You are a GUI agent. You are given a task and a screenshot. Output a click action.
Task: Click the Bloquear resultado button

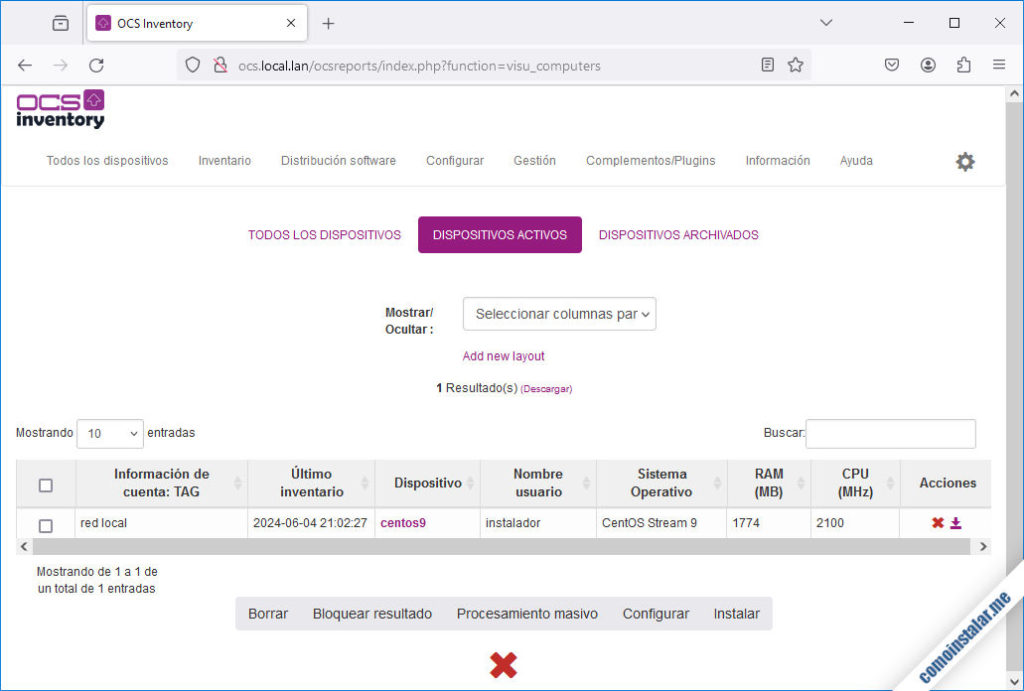point(372,614)
